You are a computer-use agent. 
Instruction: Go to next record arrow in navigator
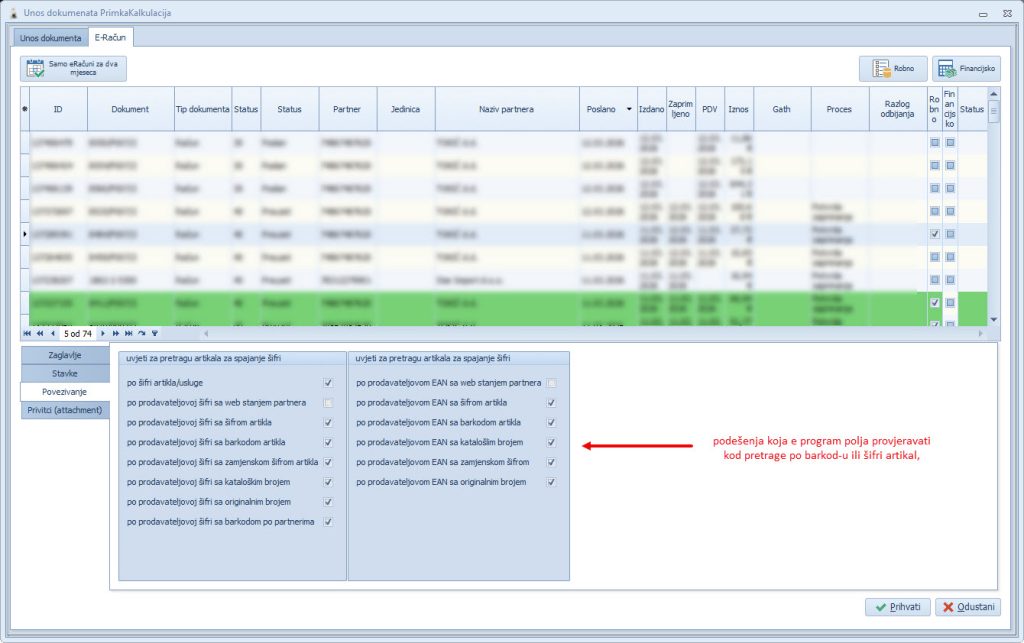tap(103, 334)
